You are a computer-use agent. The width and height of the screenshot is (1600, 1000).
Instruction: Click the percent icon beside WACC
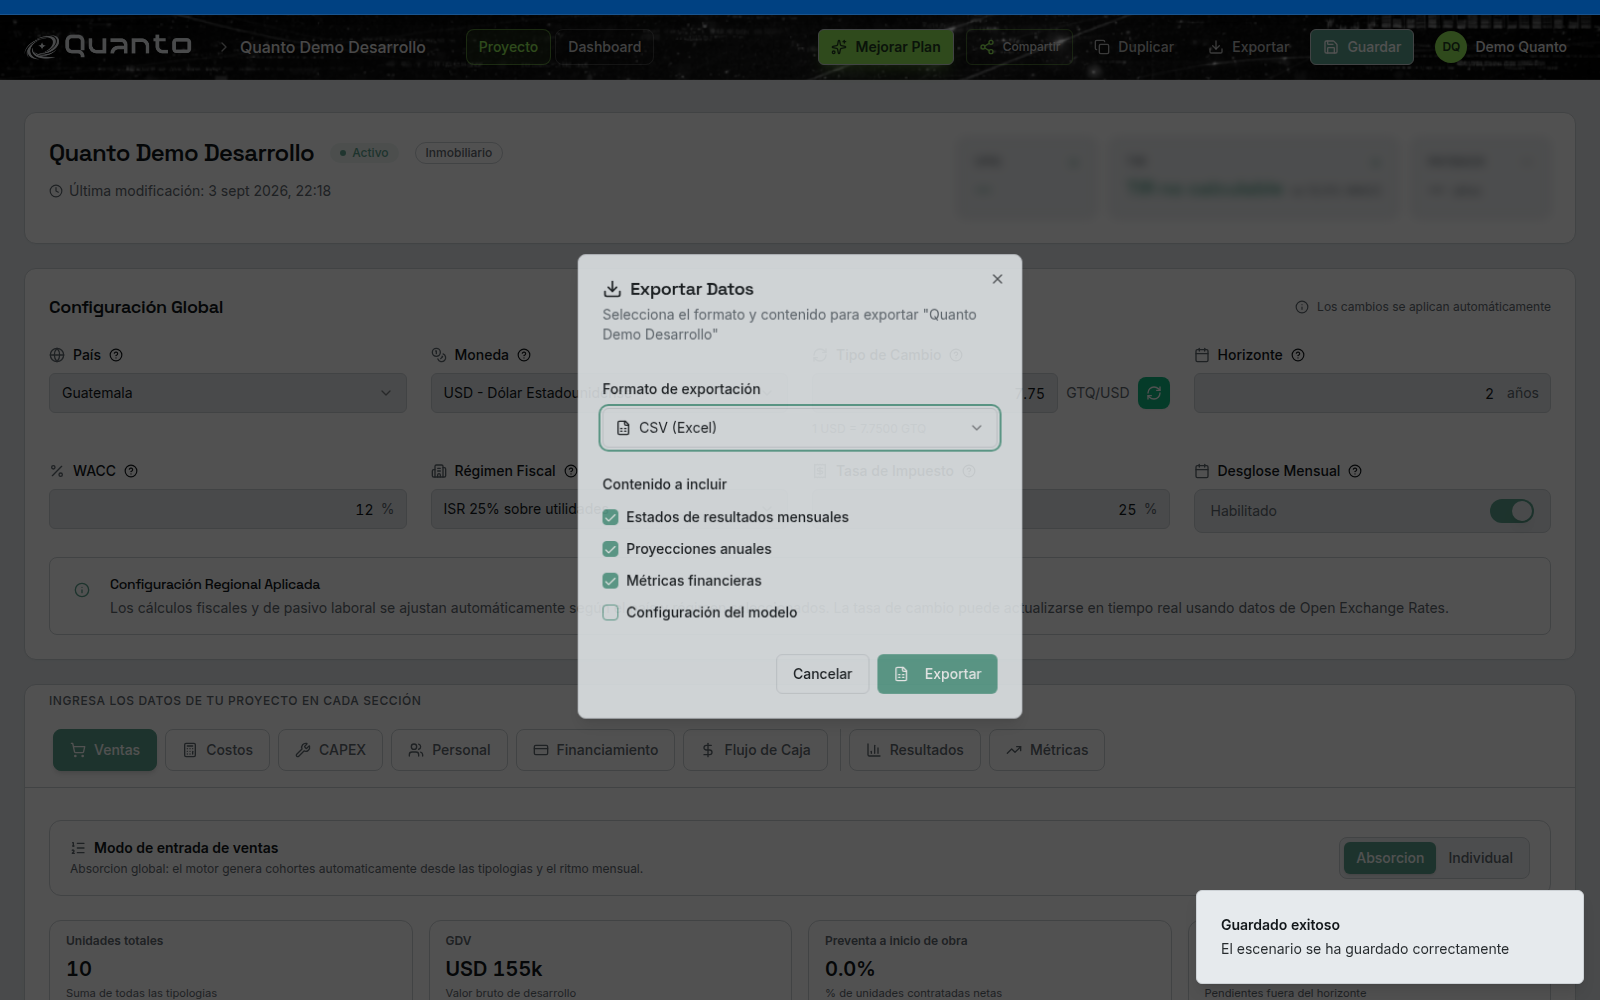click(x=57, y=471)
